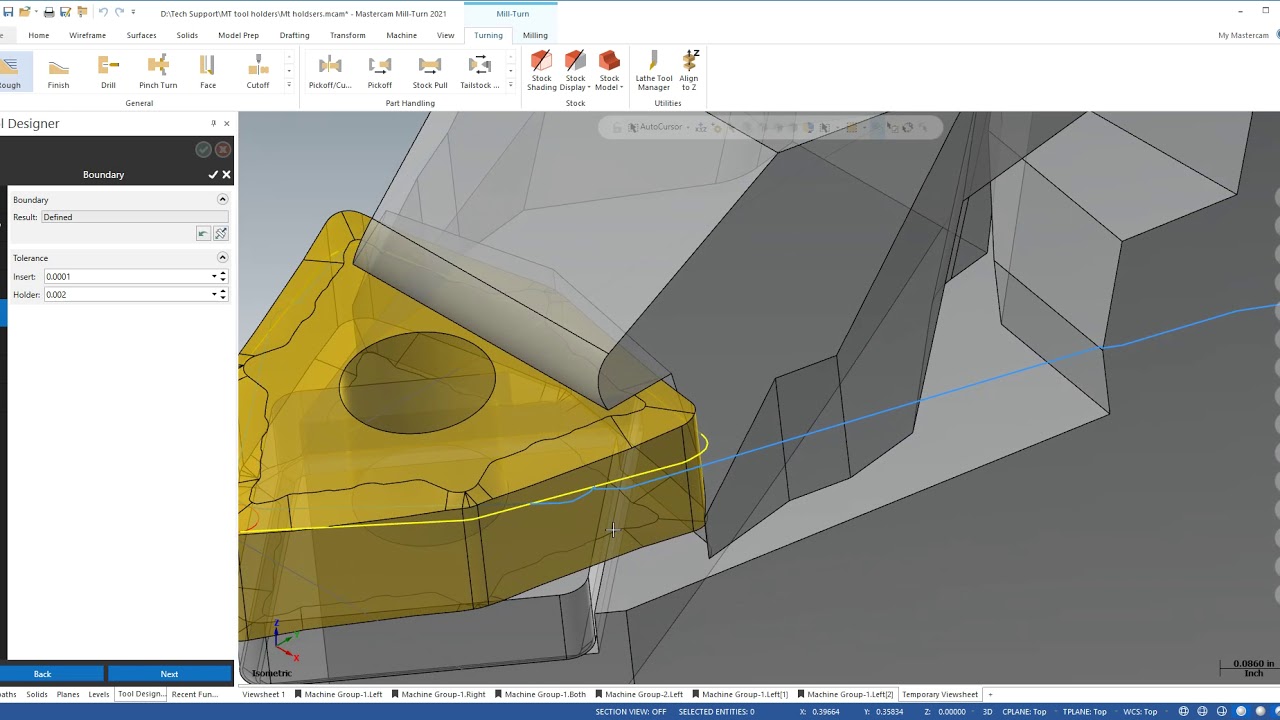Click the red round cancel button
This screenshot has width=1280, height=720.
pos(223,149)
